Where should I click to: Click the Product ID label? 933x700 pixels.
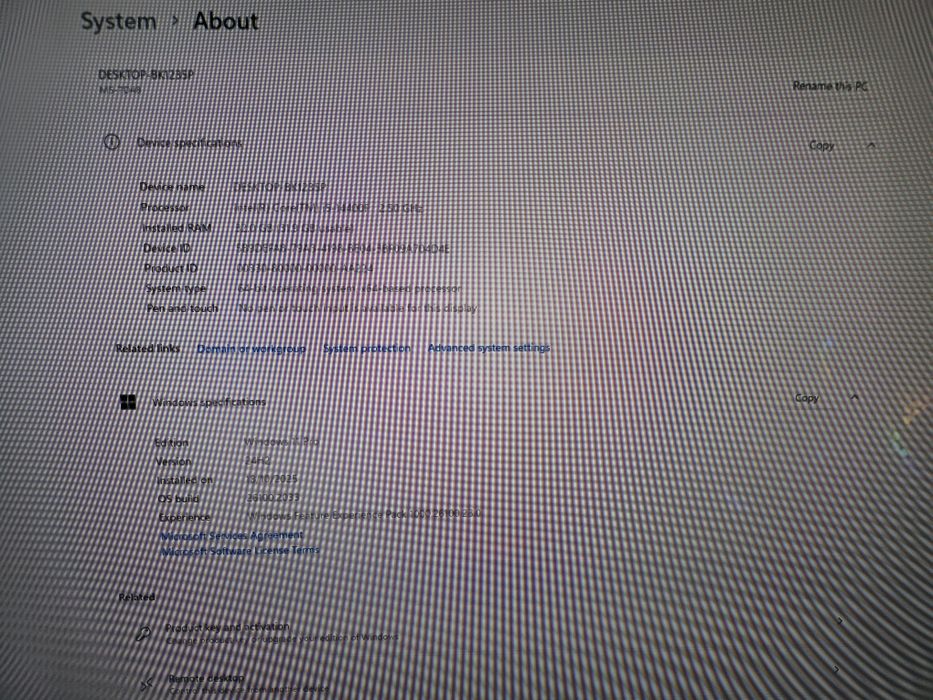[x=171, y=268]
